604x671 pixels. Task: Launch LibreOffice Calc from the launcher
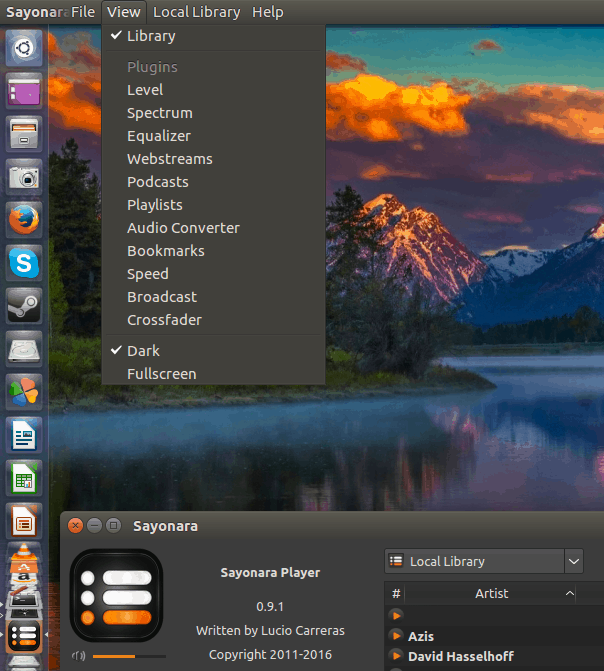click(24, 478)
